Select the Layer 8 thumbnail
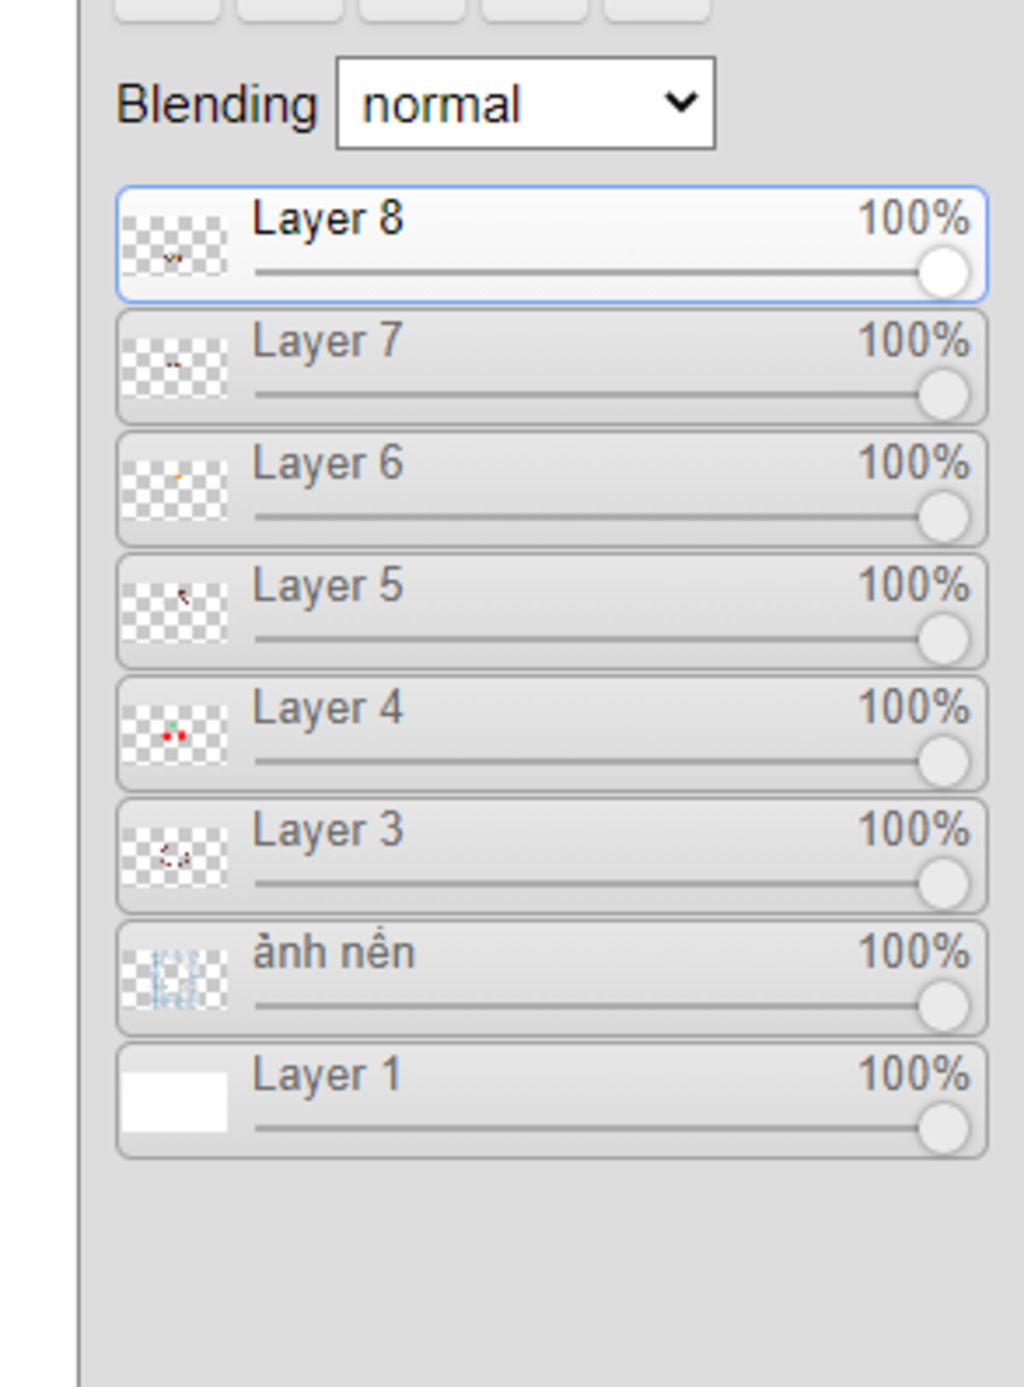1024x1387 pixels. click(x=174, y=245)
